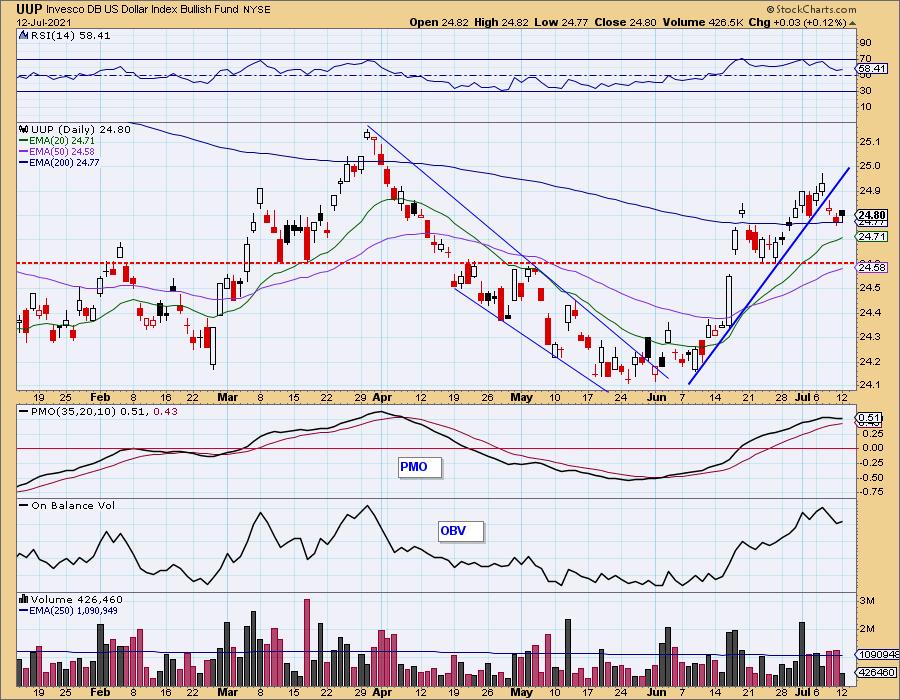Click the RSI(14) 58.41 legend text
900x700 pixels.
(70, 35)
